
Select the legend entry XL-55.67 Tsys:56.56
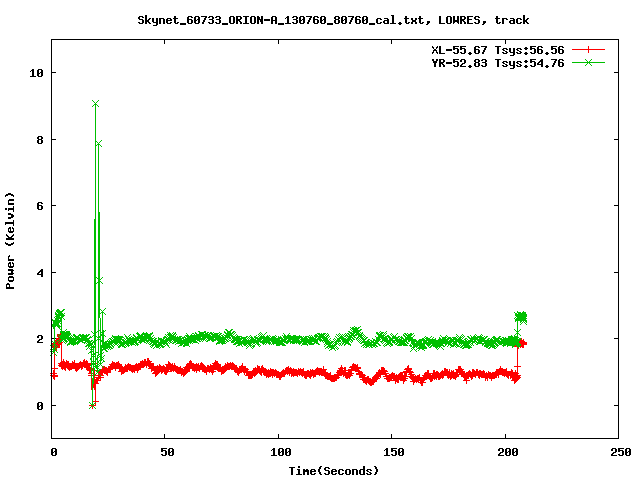498,50
